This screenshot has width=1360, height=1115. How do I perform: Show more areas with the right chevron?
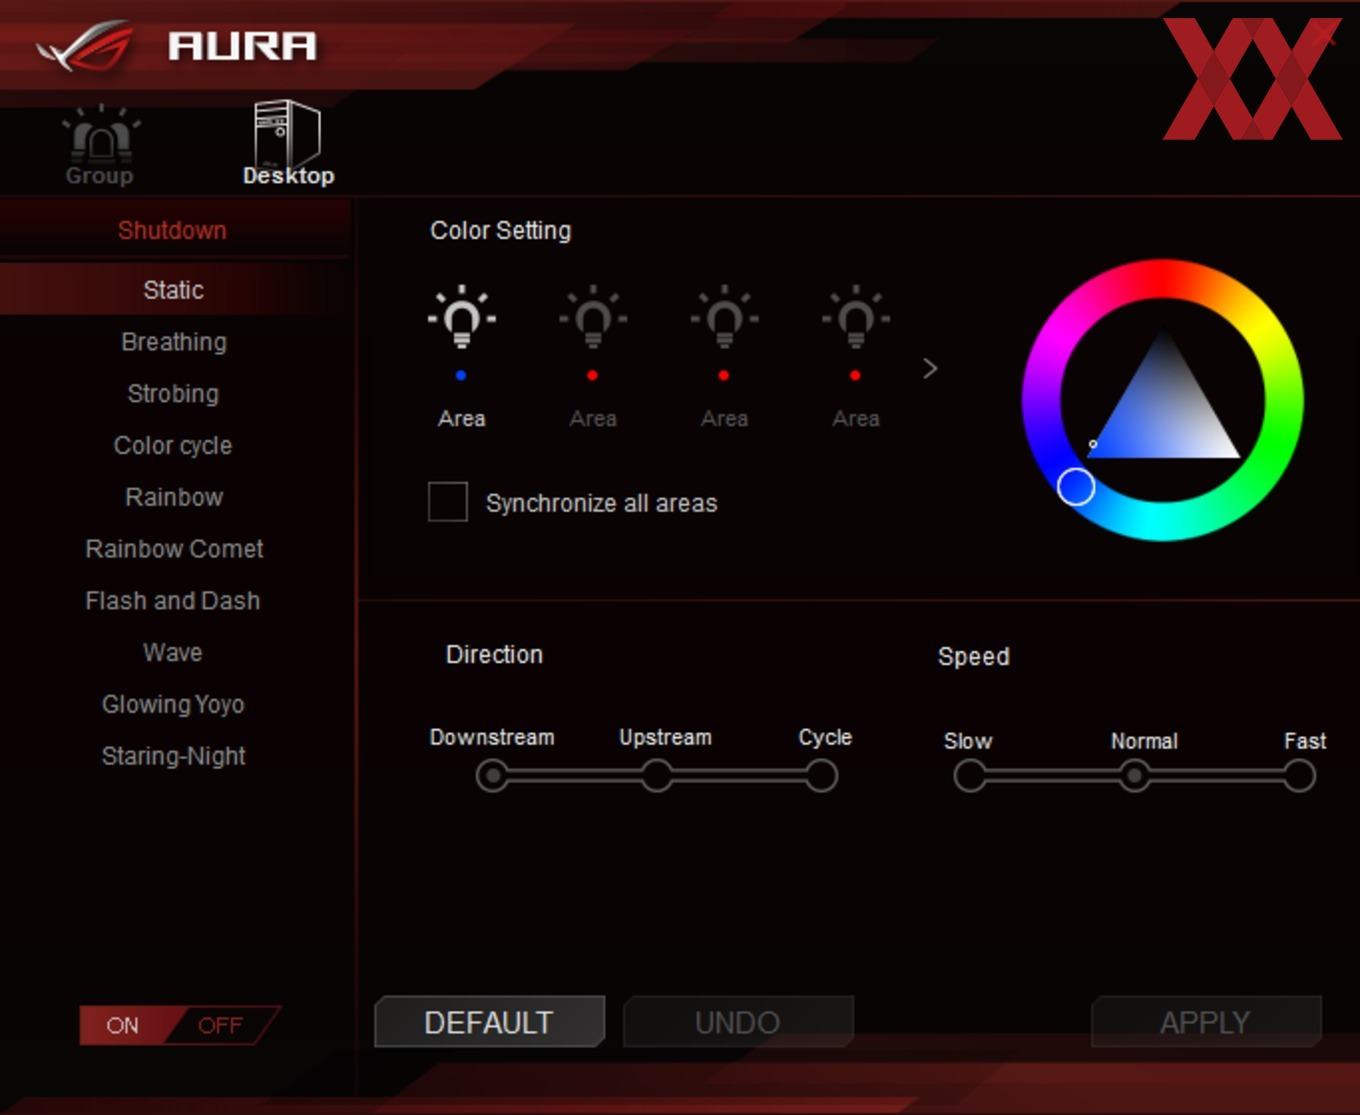(930, 369)
